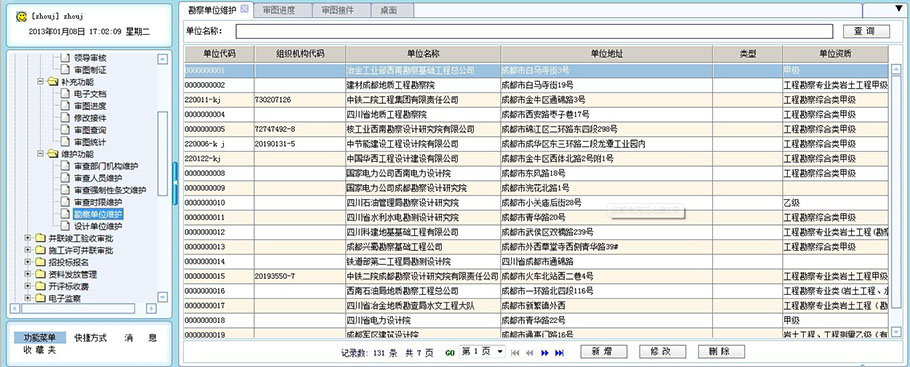
Task: Sort by the 单位代码 column header
Action: (x=219, y=54)
